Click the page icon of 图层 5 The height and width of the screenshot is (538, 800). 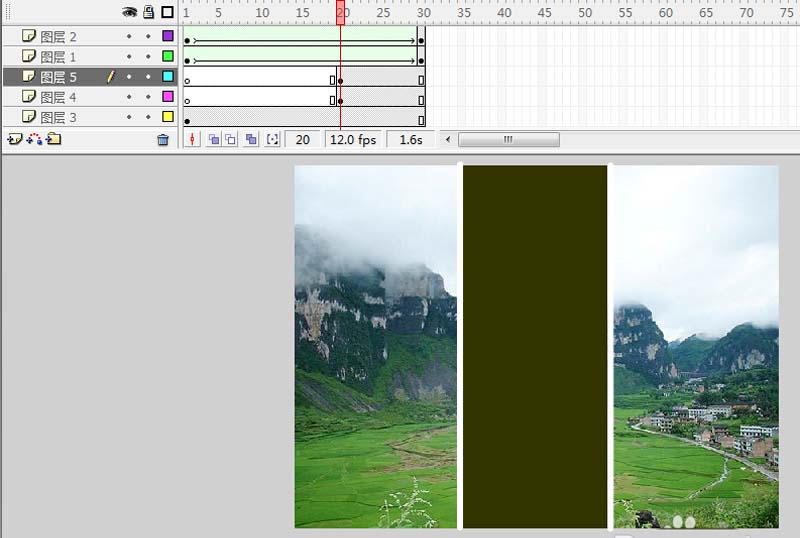pyautogui.click(x=29, y=76)
